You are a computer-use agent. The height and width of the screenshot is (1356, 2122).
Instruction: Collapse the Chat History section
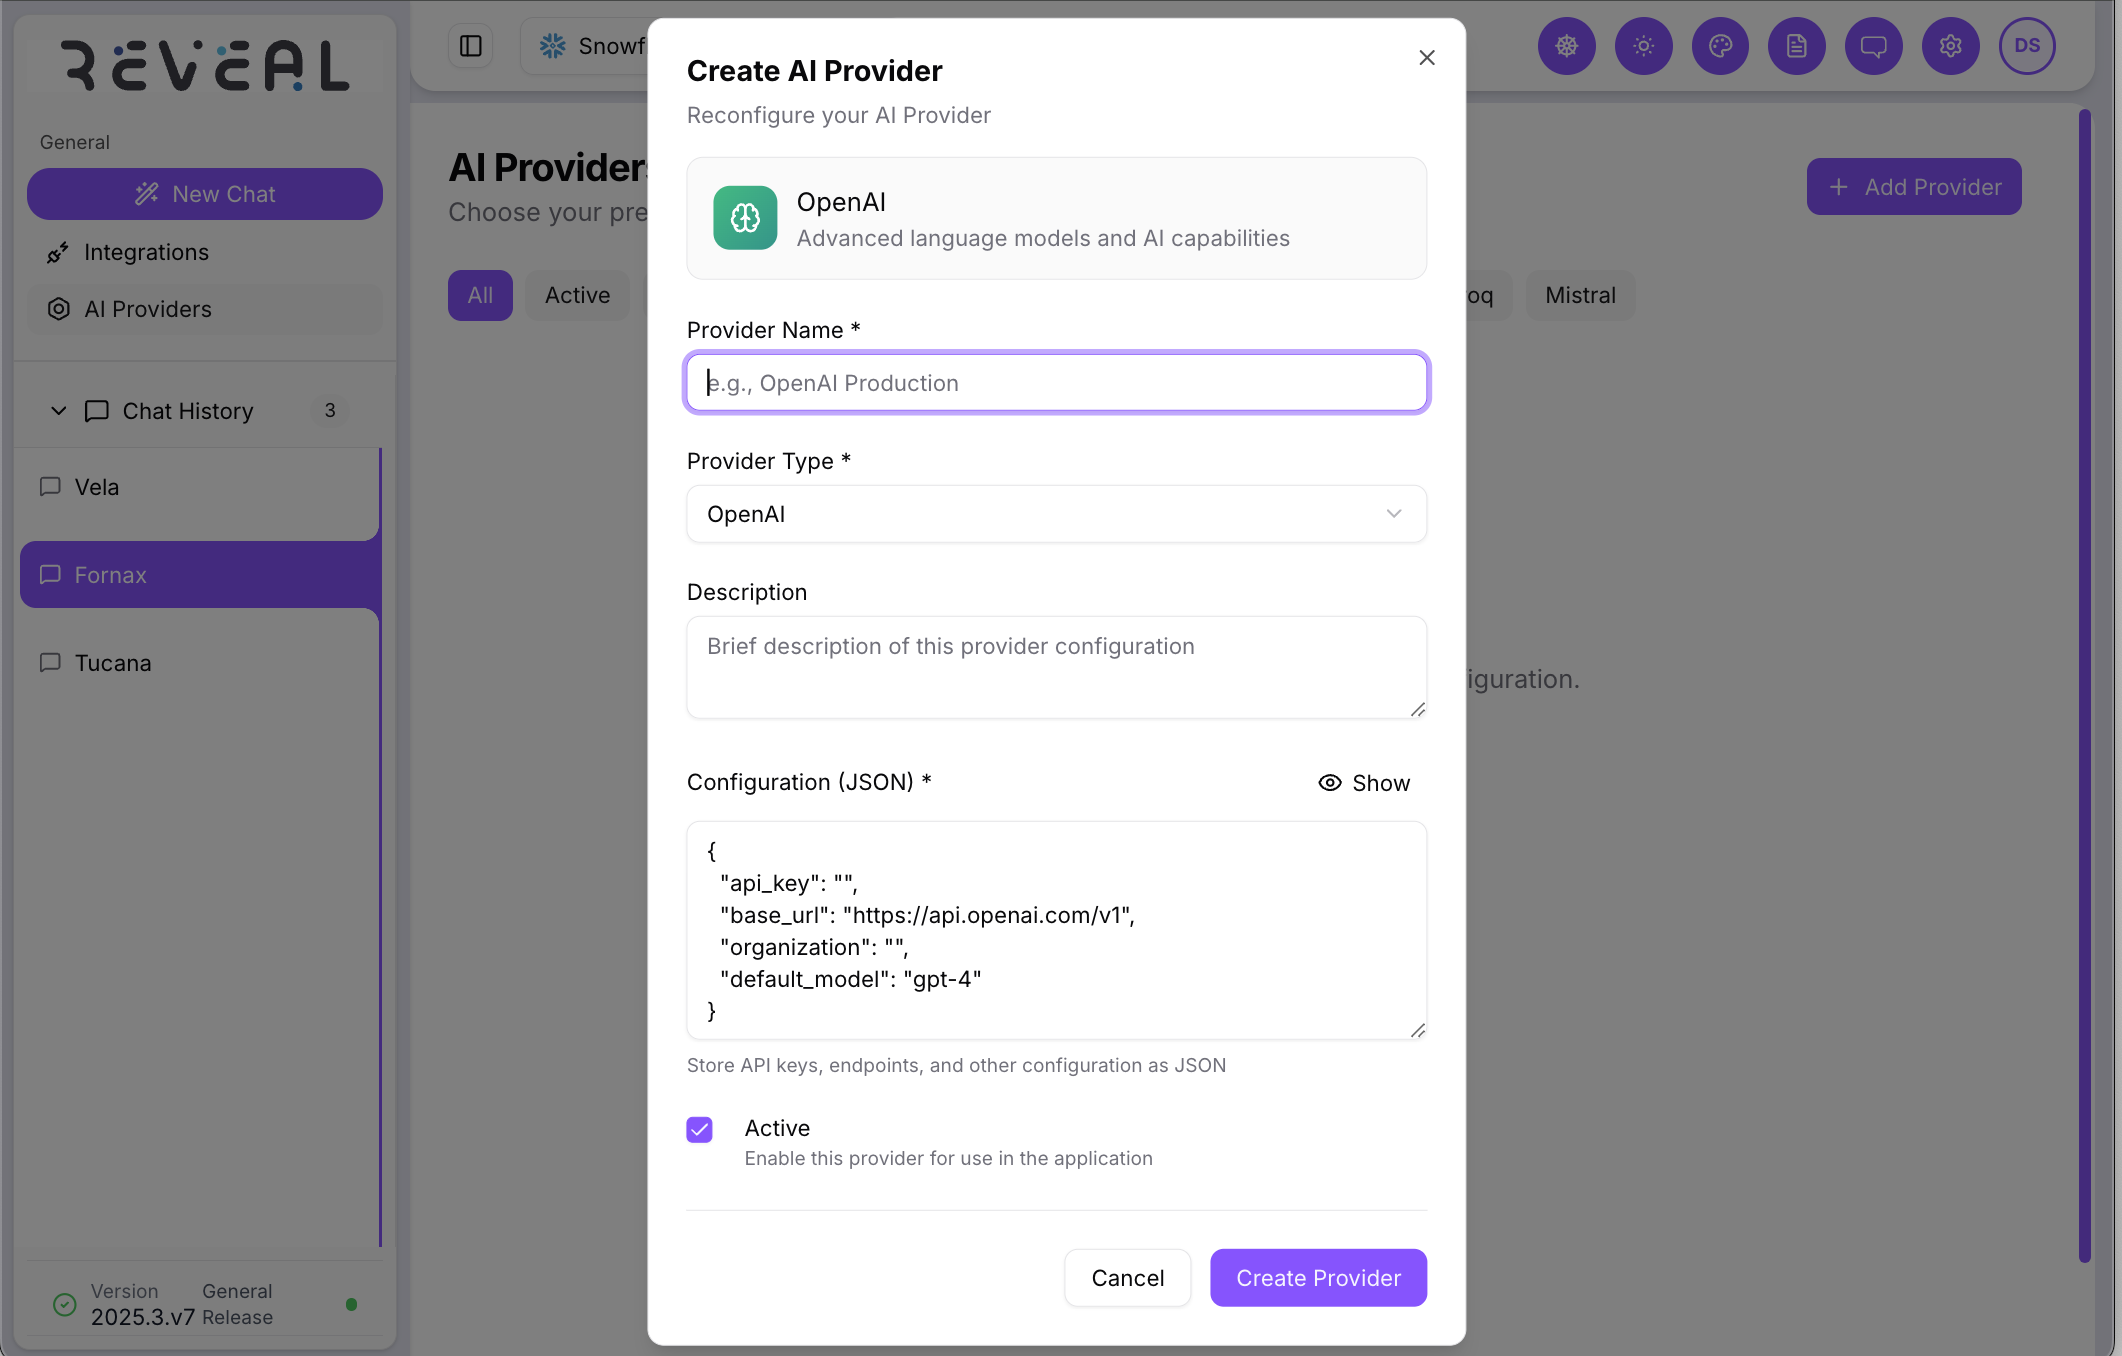click(58, 411)
